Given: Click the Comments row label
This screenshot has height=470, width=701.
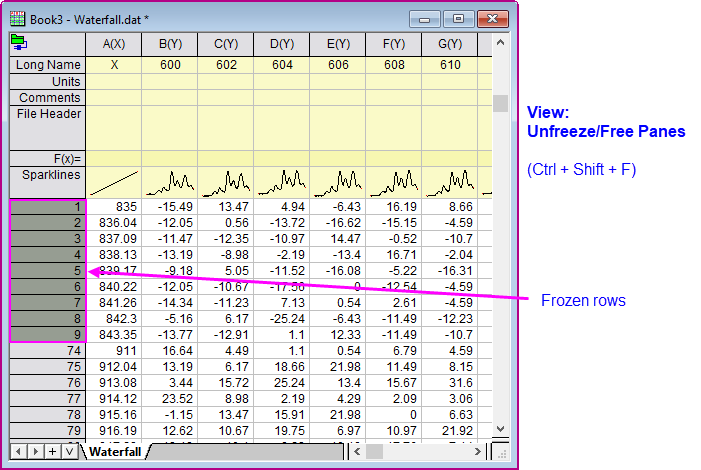Looking at the screenshot, I should (47, 97).
